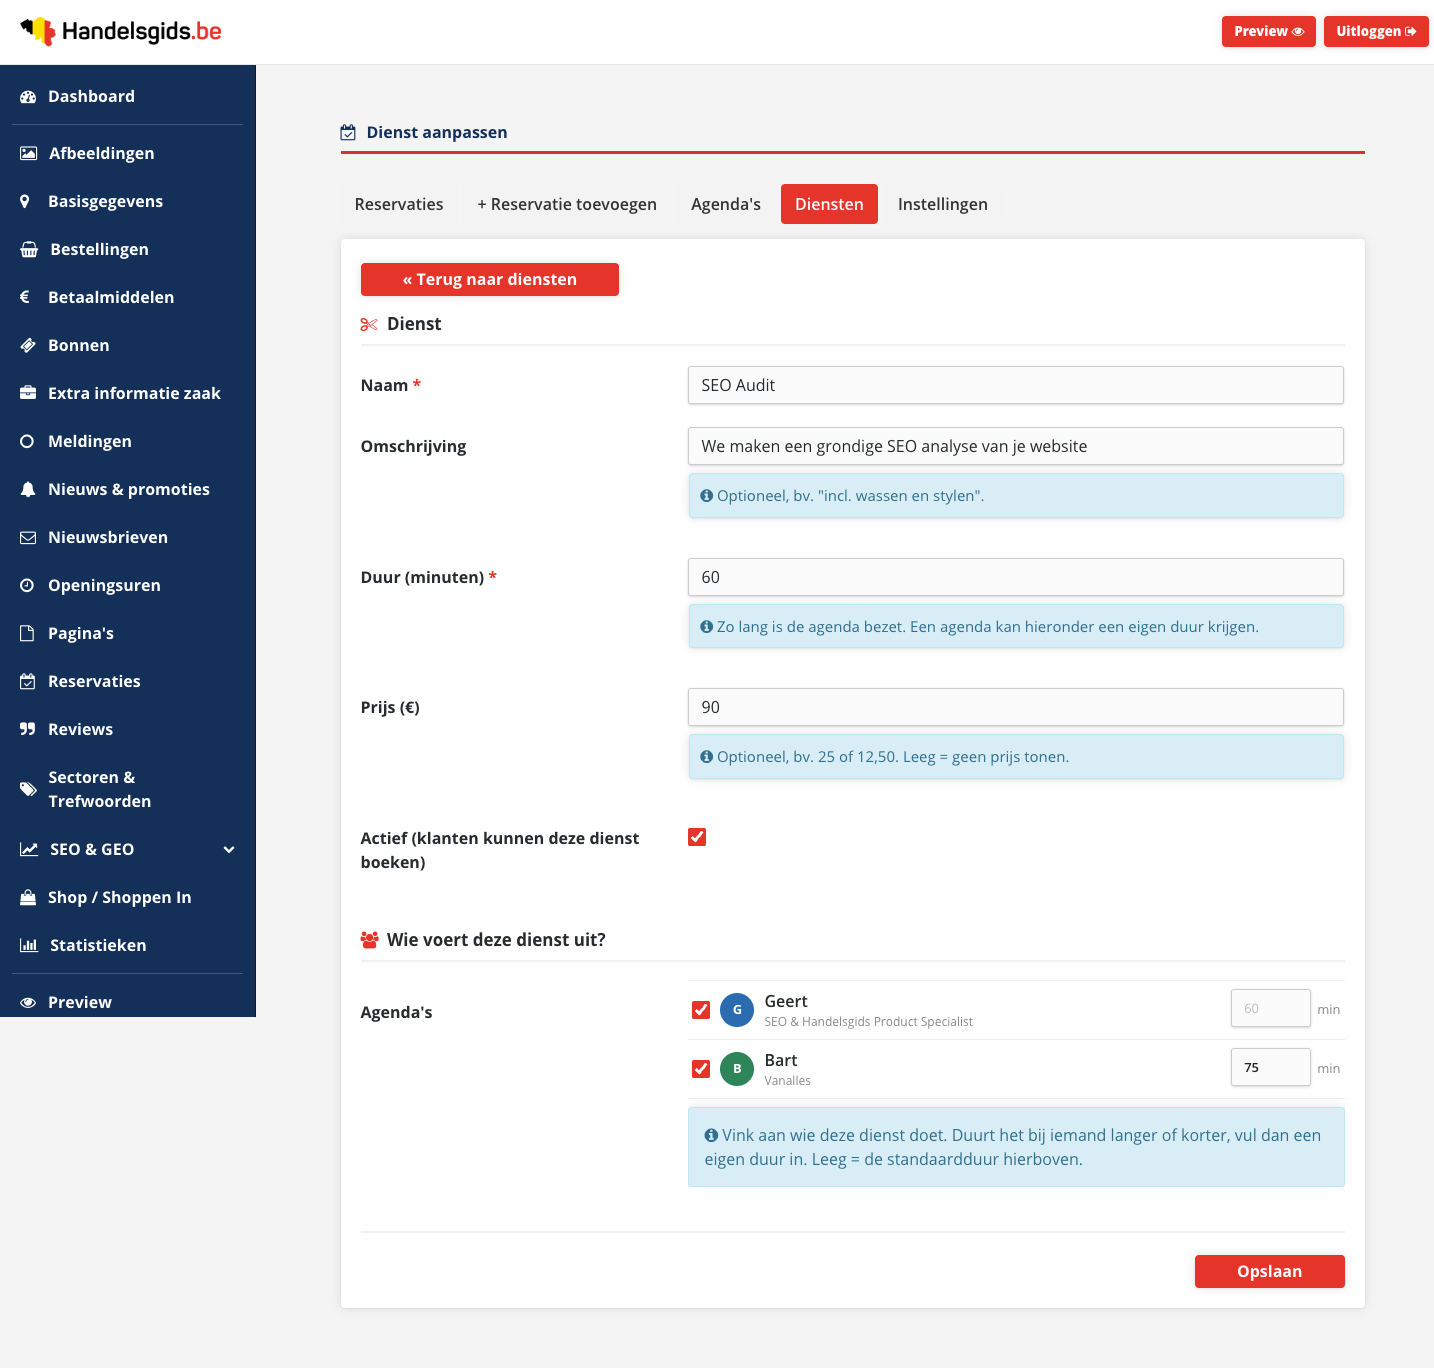Expand the SEO & GEO submenu chevron
1434x1368 pixels.
pos(229,850)
